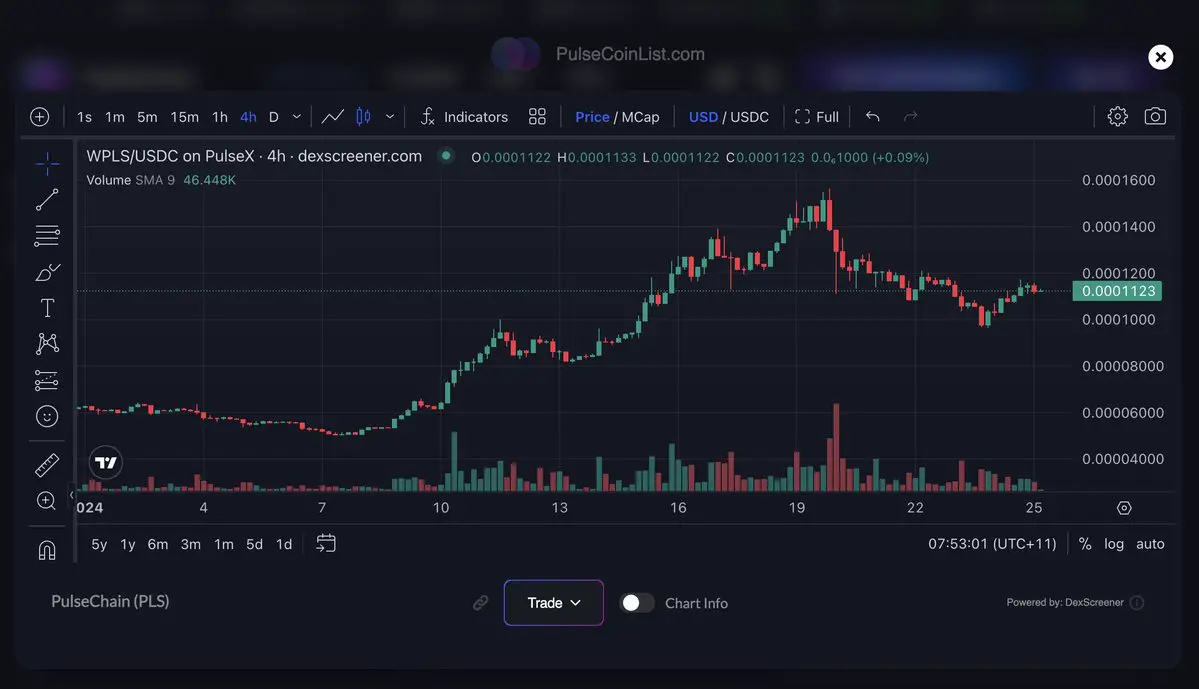Take a chart snapshot with camera icon
This screenshot has height=689, width=1199.
coord(1155,116)
